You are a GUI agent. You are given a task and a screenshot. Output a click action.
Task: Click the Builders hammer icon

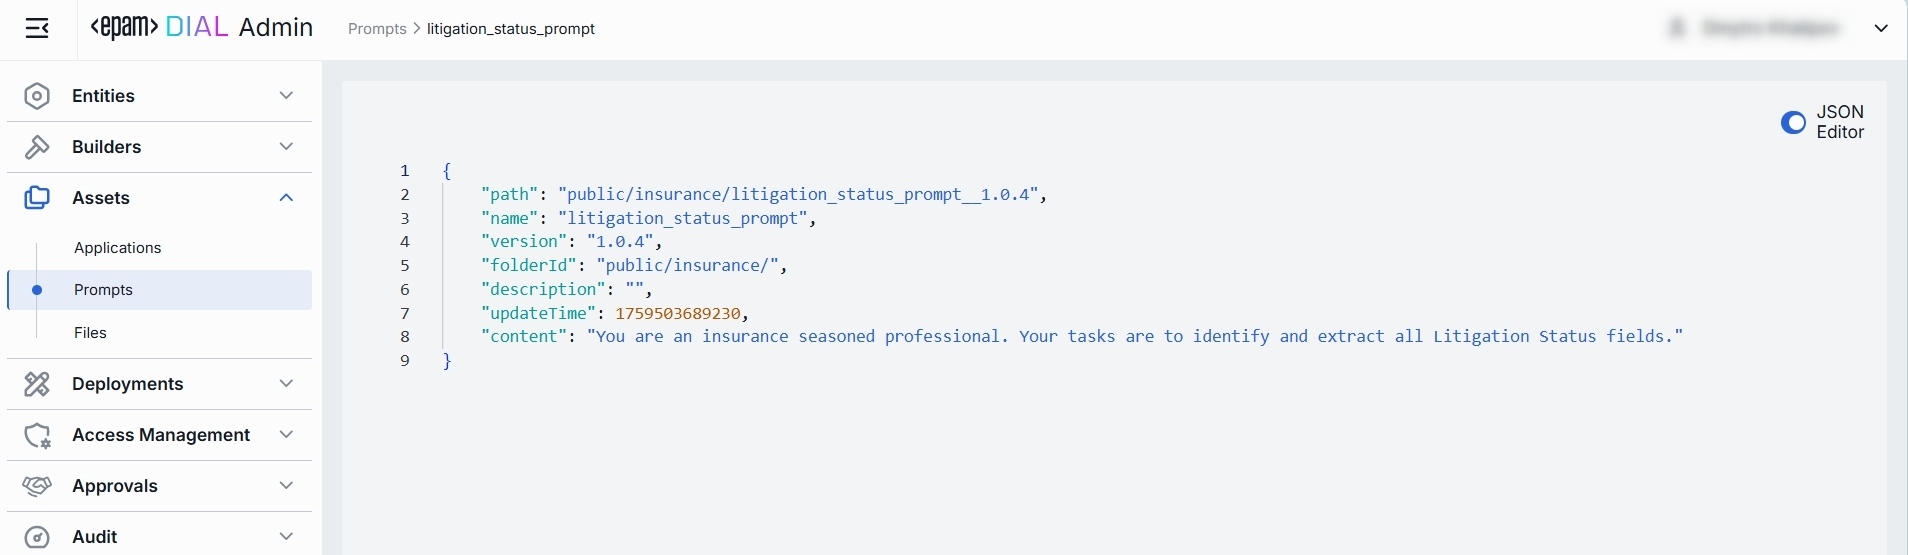point(37,147)
